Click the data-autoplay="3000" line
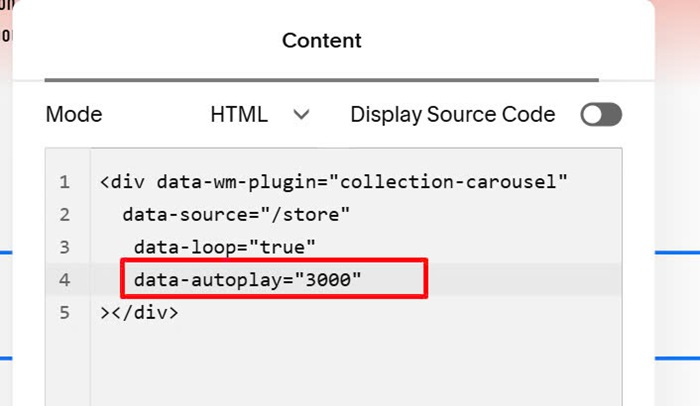 coord(247,280)
